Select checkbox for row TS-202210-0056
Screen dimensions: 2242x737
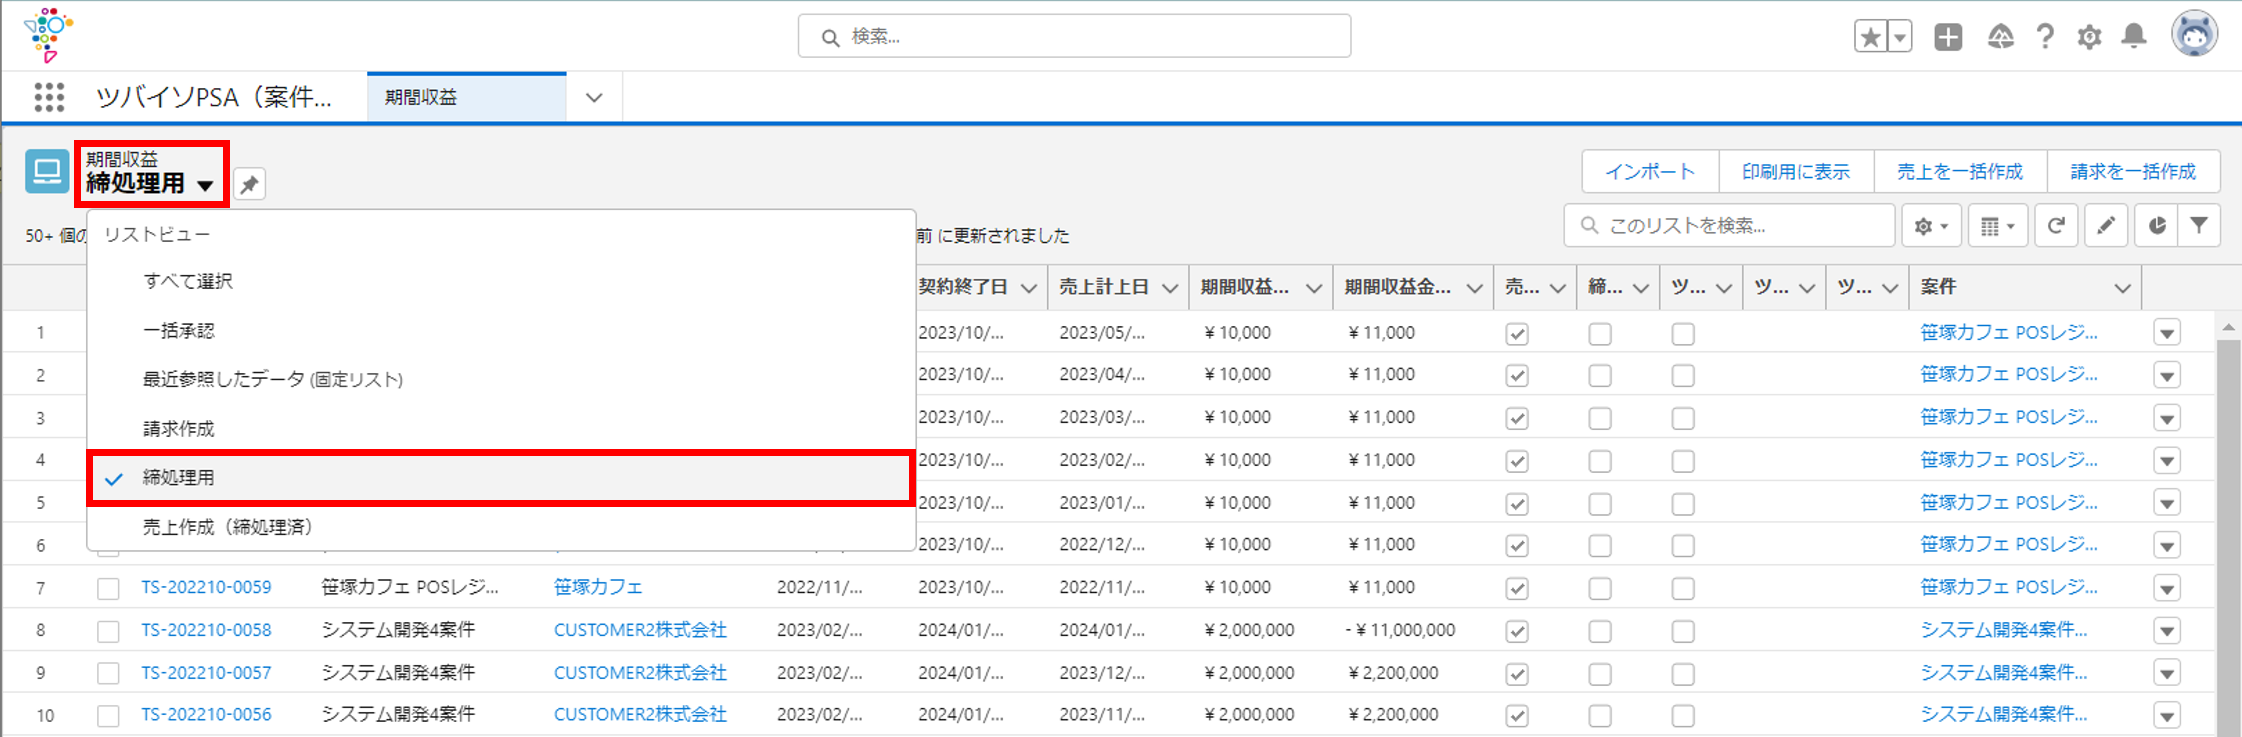tap(108, 716)
